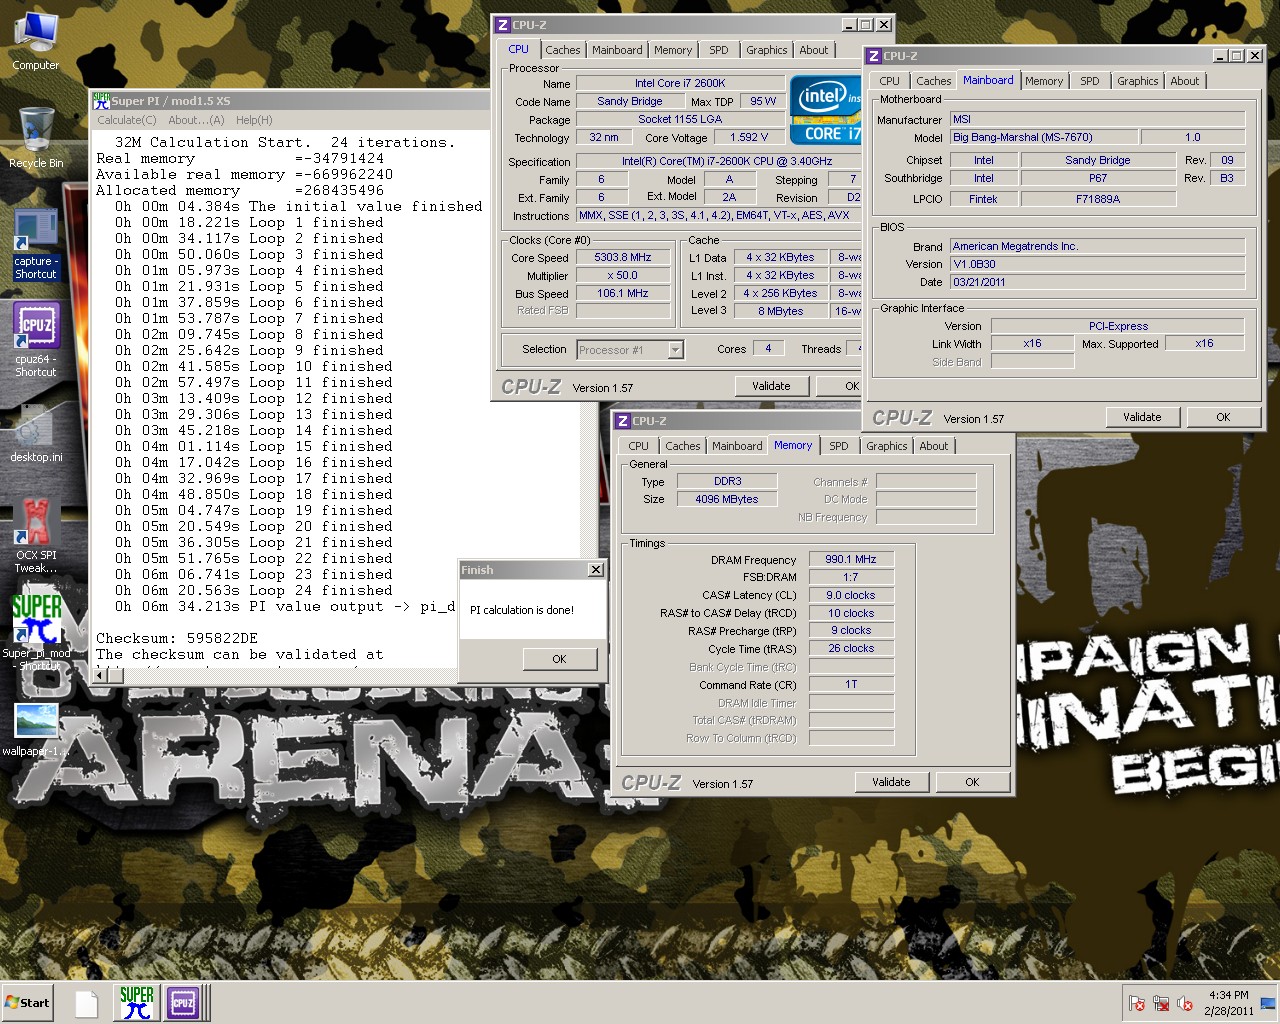Open the Help(H) menu in Super PI
The height and width of the screenshot is (1024, 1280).
point(254,120)
